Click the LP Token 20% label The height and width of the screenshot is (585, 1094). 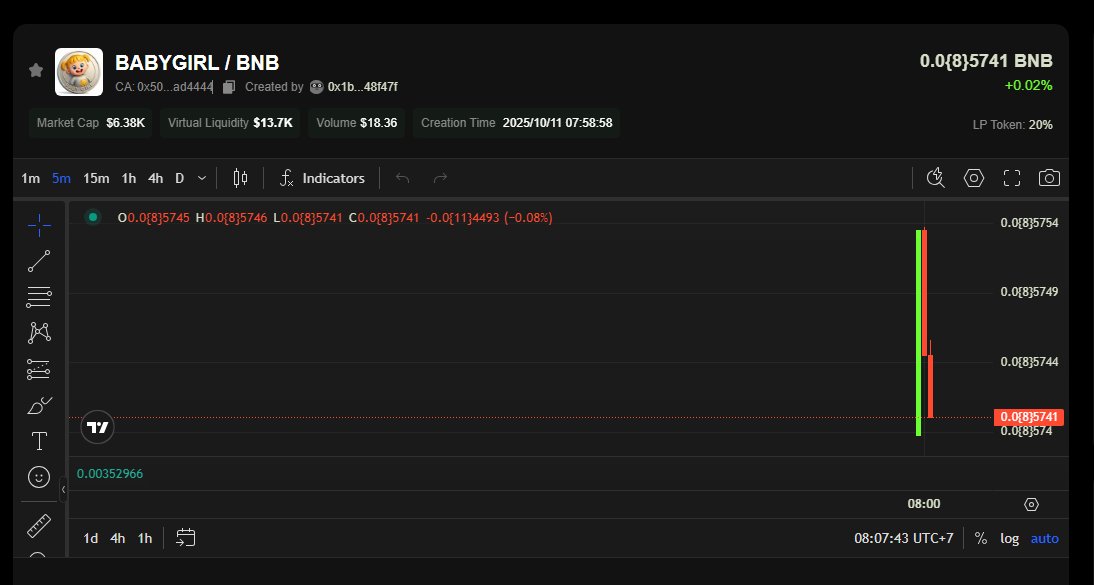pos(1012,125)
